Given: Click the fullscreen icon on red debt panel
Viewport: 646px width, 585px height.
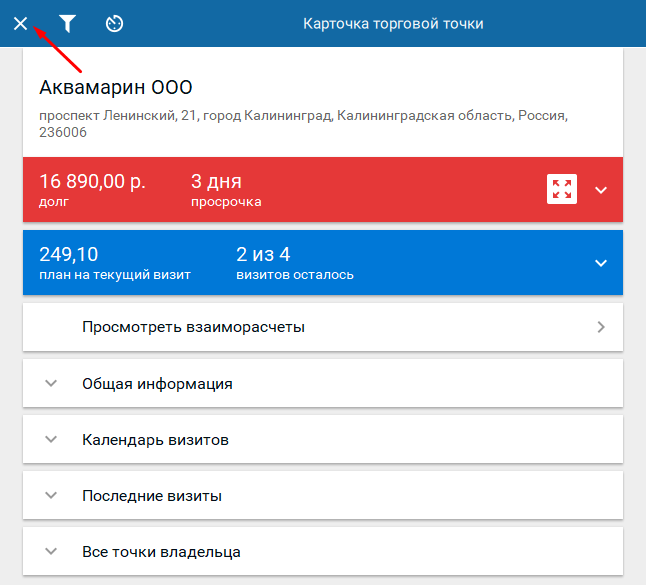Looking at the screenshot, I should (562, 189).
